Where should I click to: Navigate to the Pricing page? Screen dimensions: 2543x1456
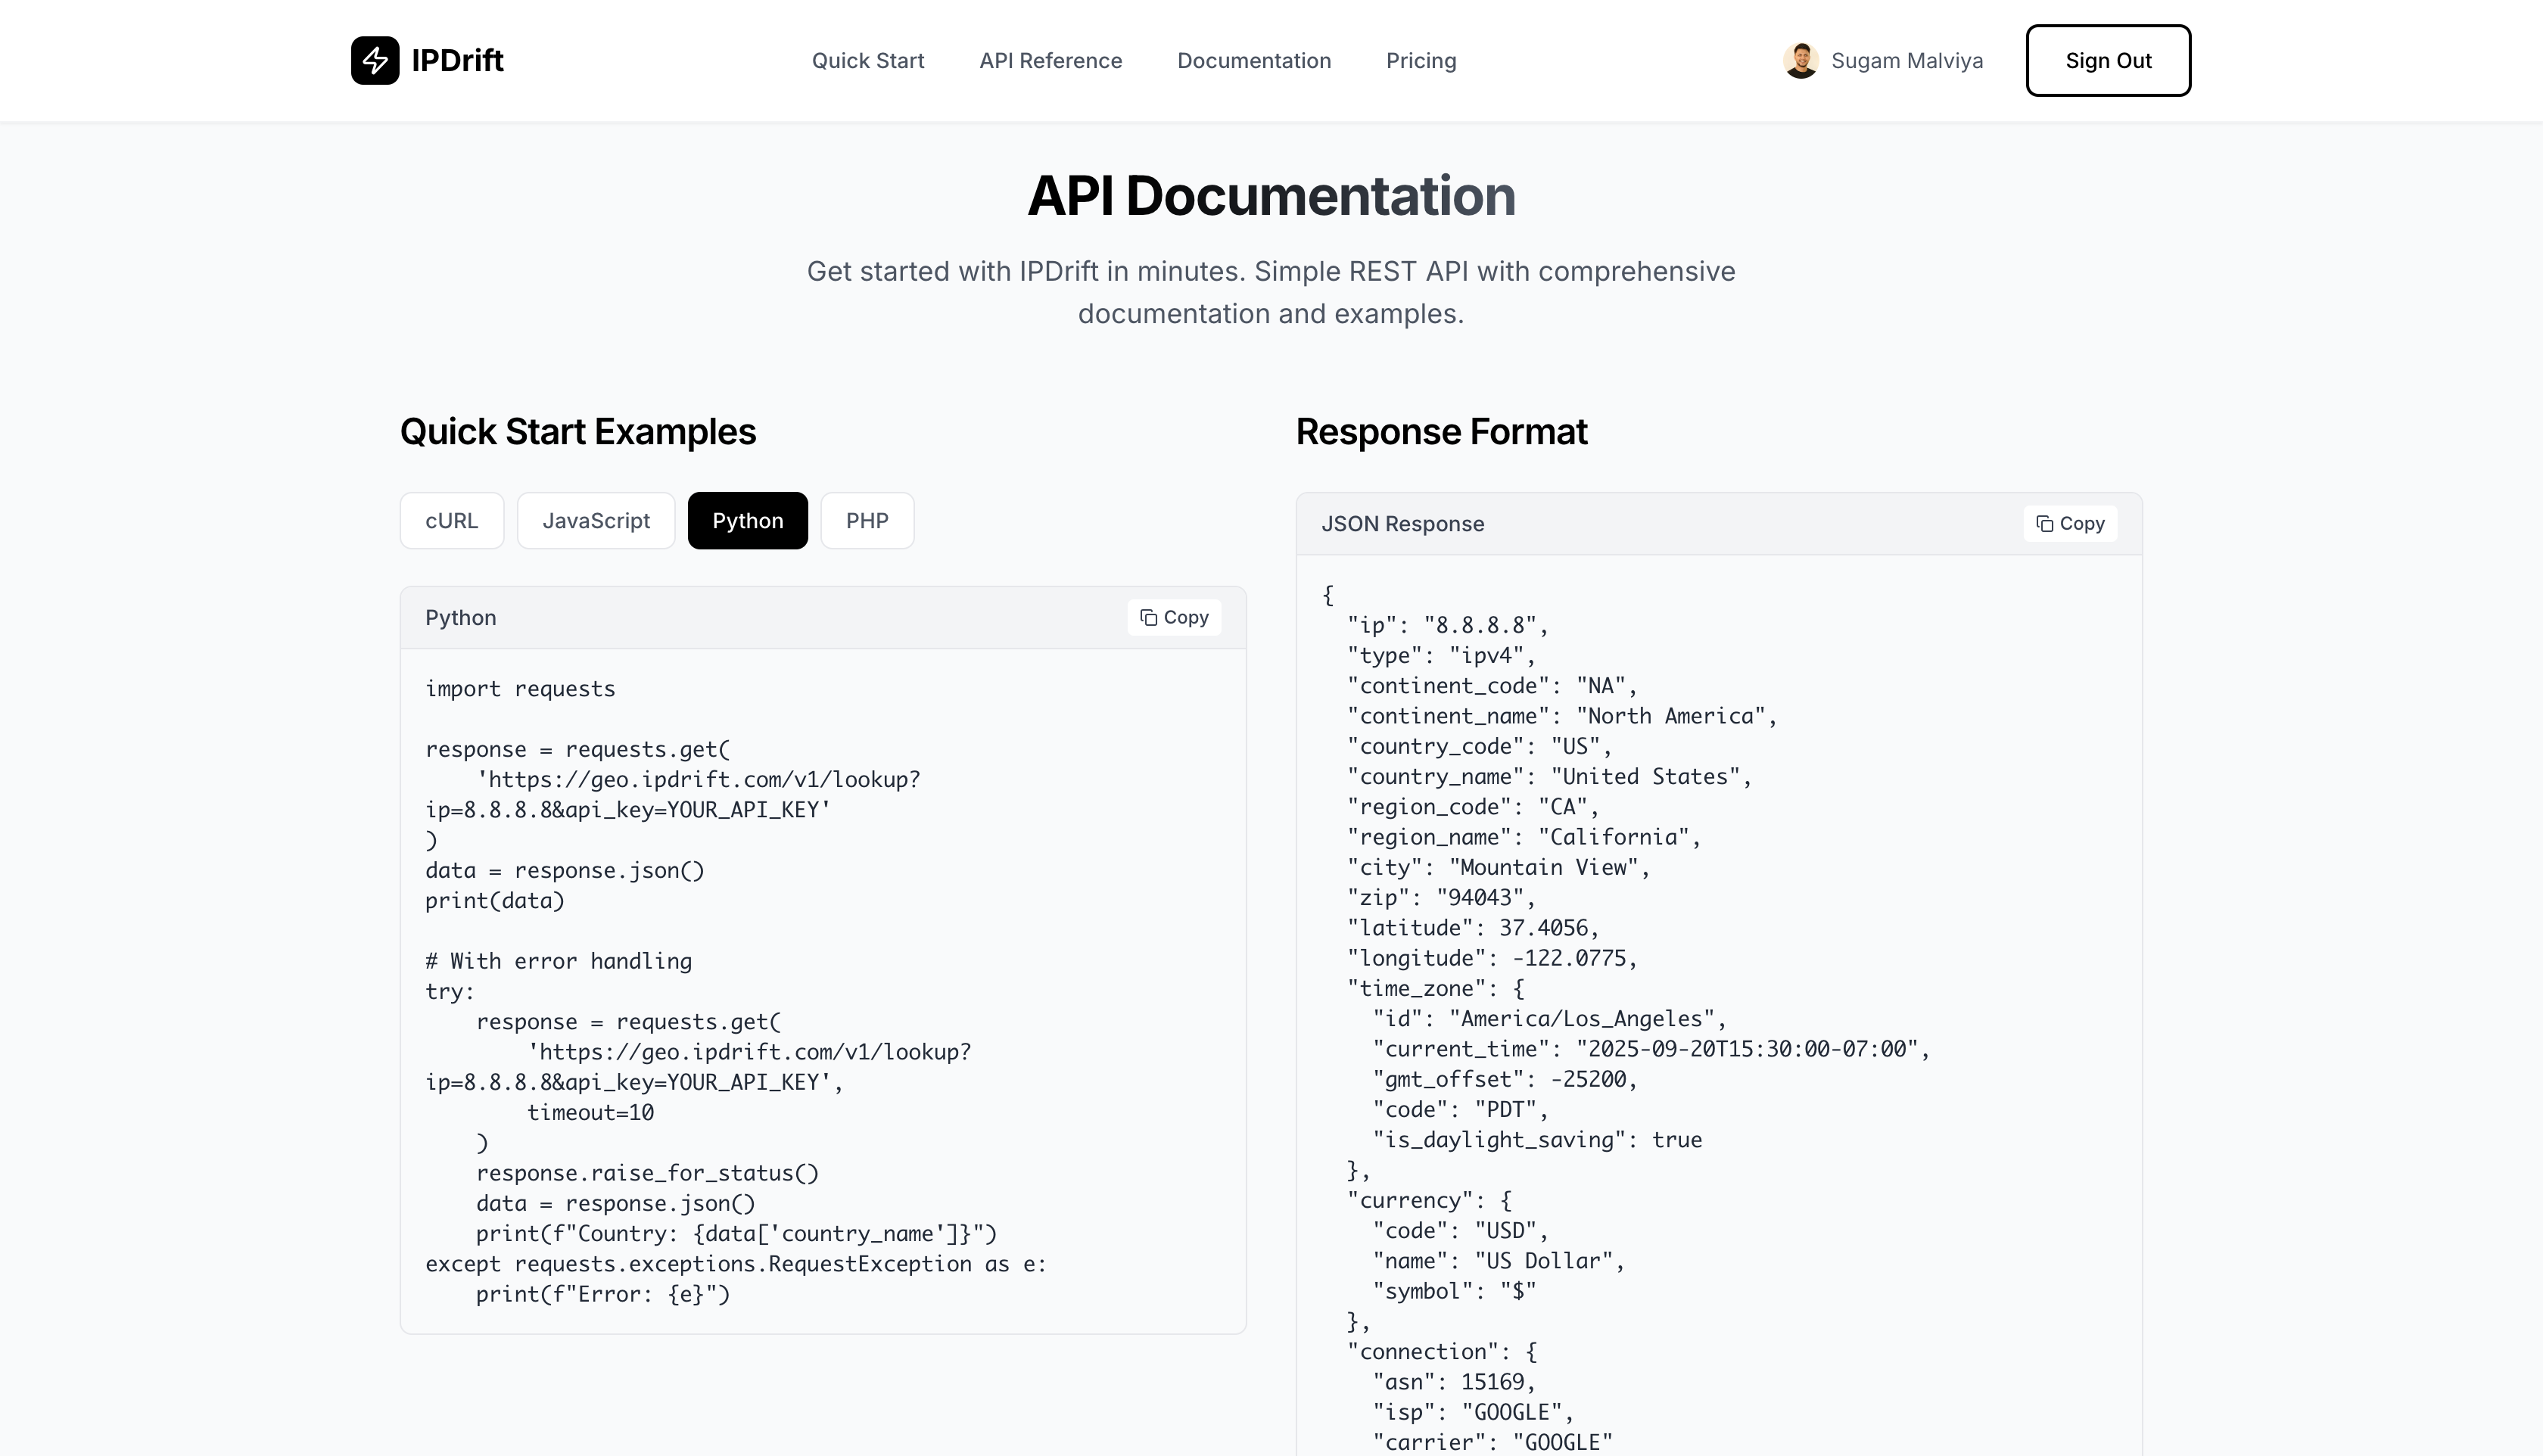point(1420,61)
